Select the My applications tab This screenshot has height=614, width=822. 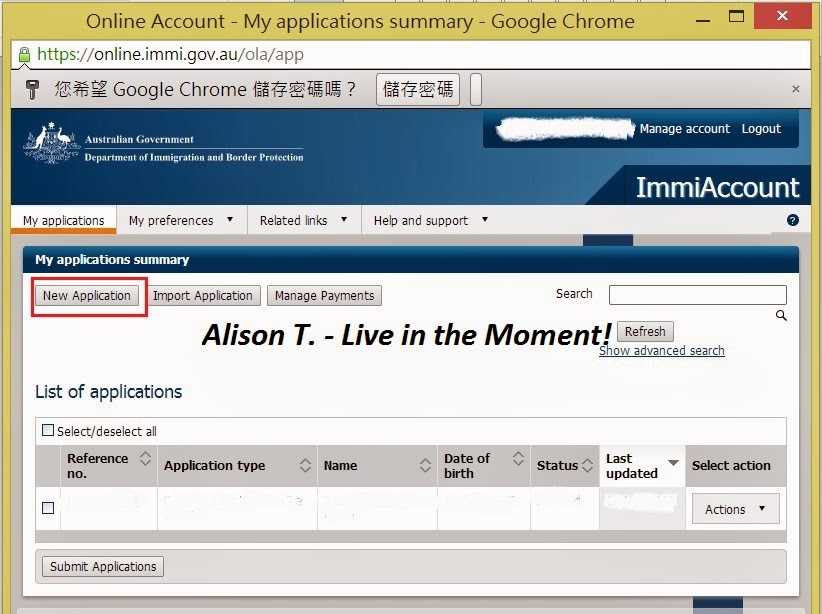[63, 220]
